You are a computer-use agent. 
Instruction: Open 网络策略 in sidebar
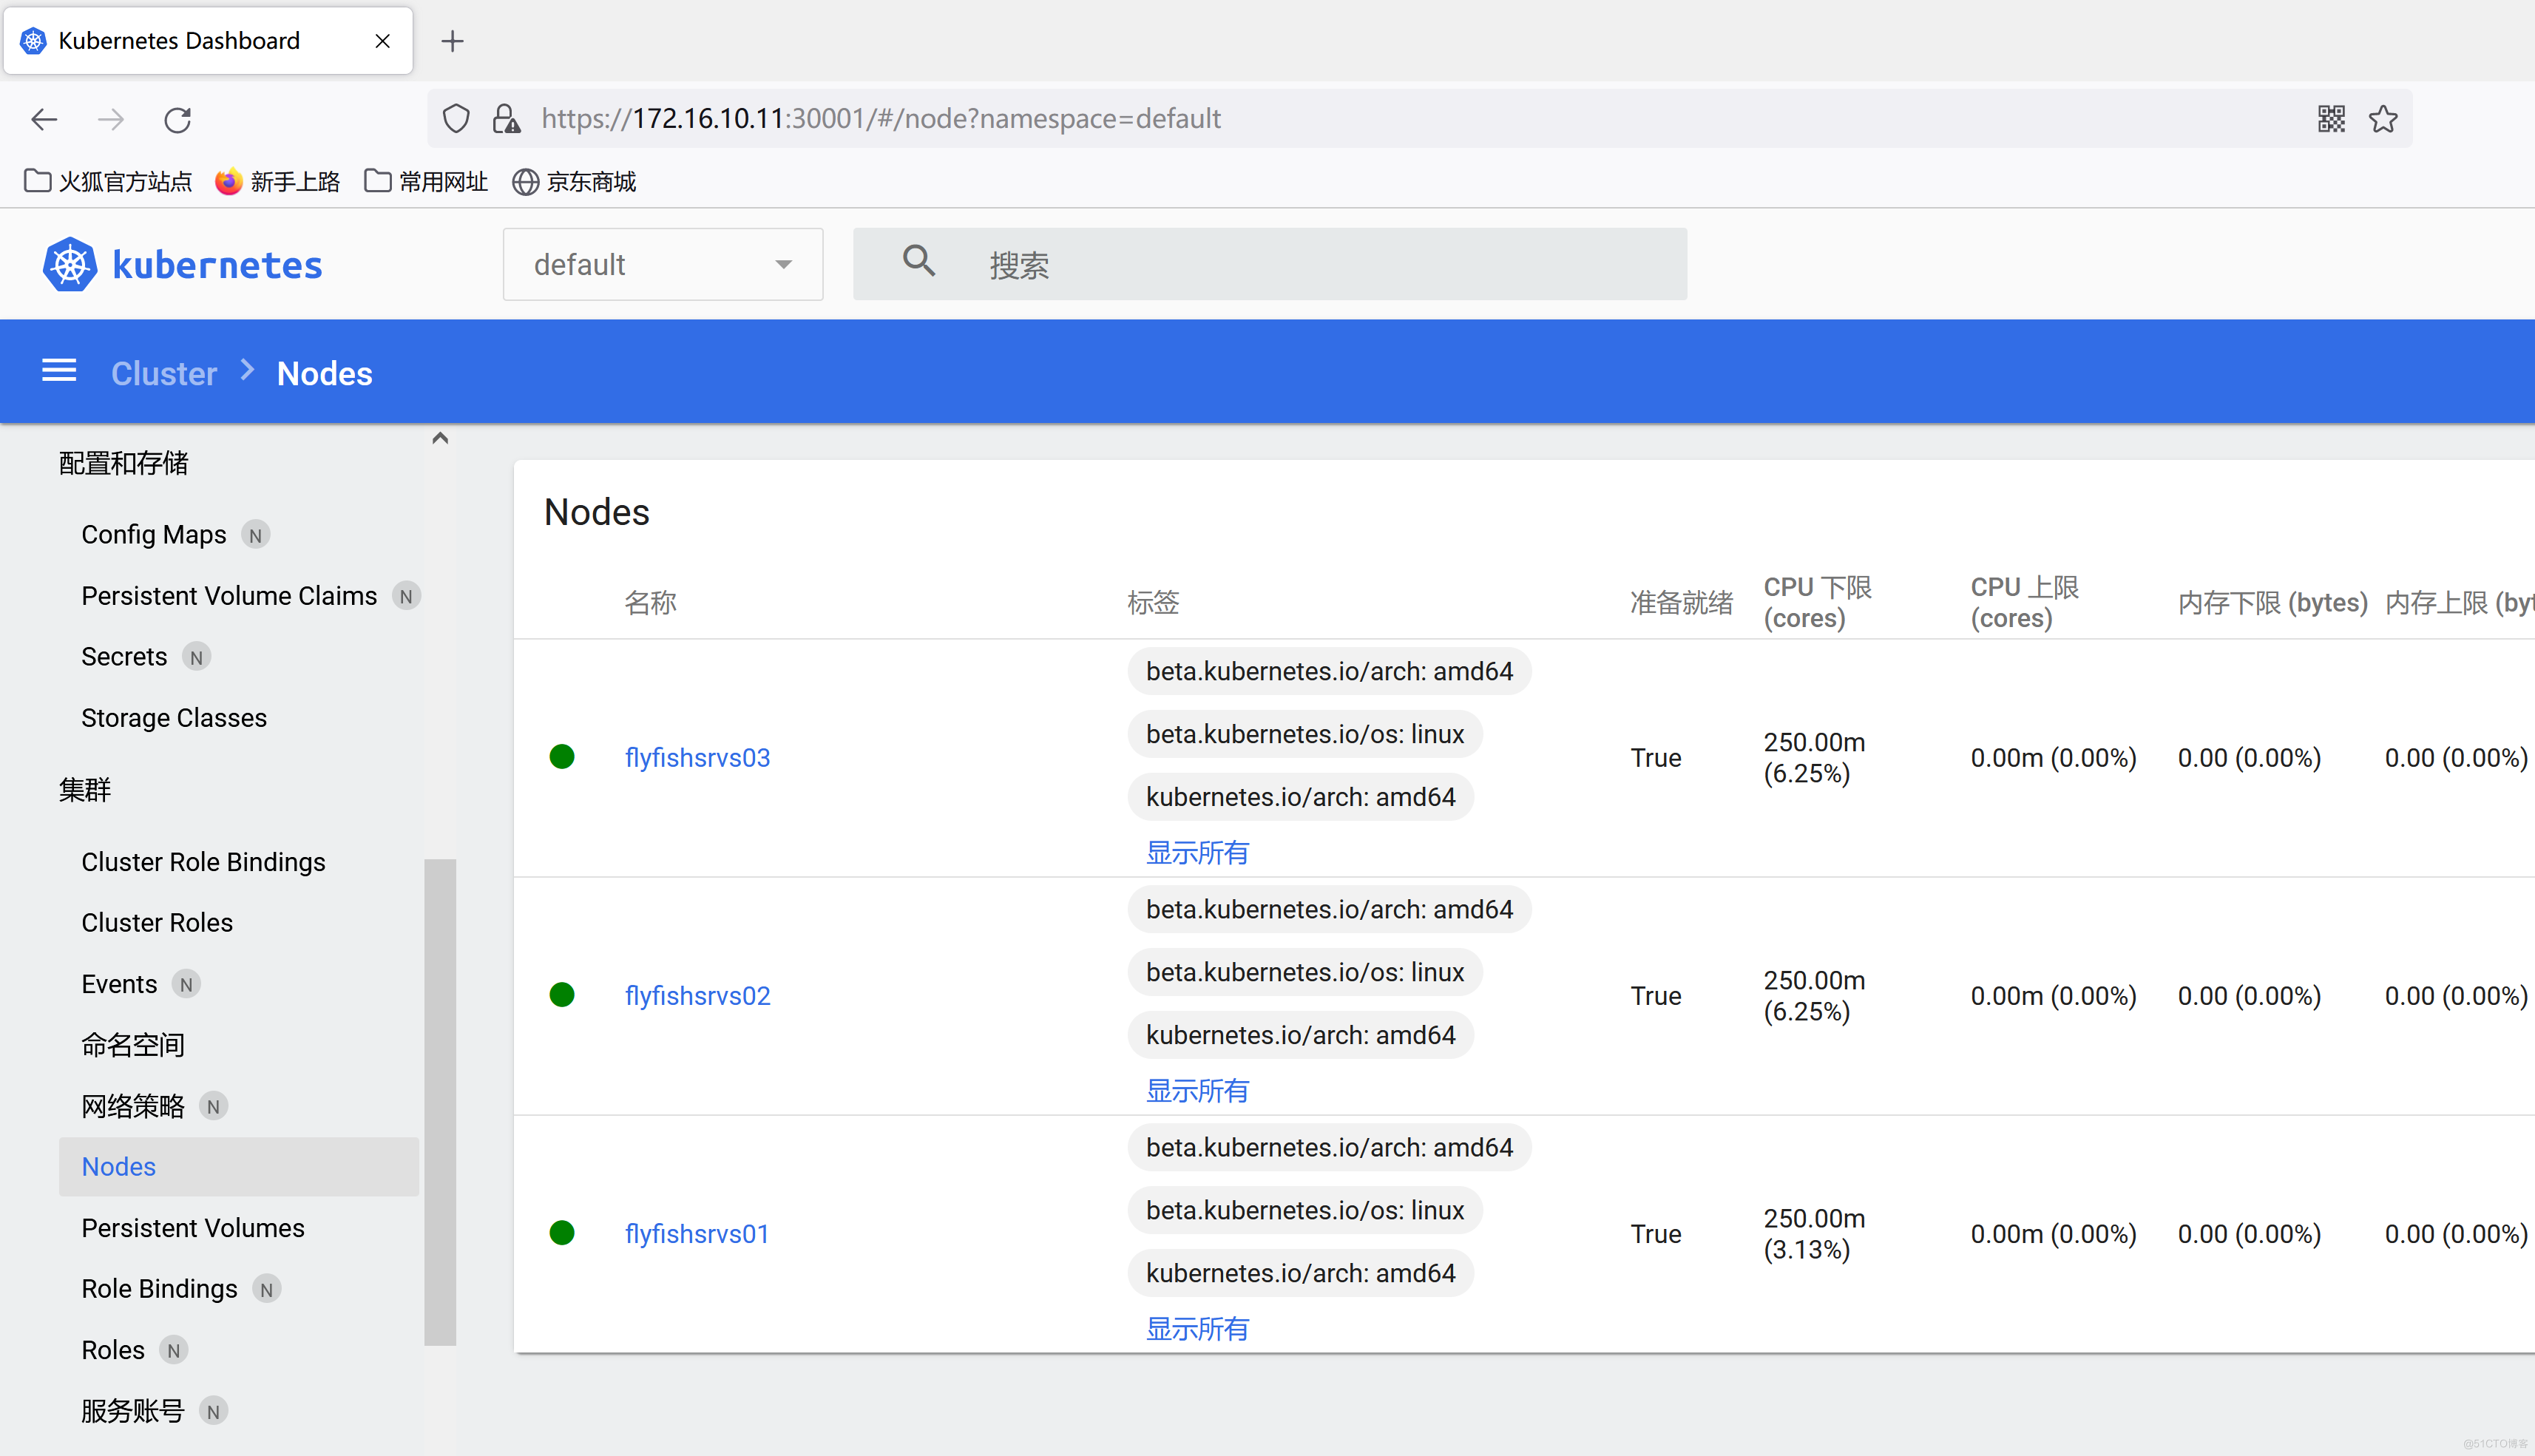click(133, 1106)
